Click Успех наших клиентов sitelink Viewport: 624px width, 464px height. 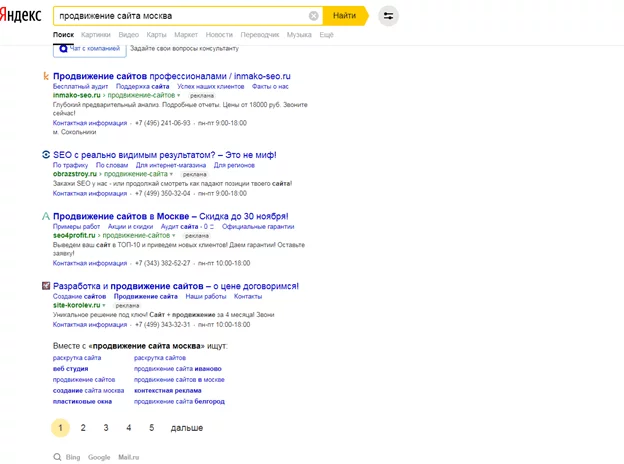point(211,86)
